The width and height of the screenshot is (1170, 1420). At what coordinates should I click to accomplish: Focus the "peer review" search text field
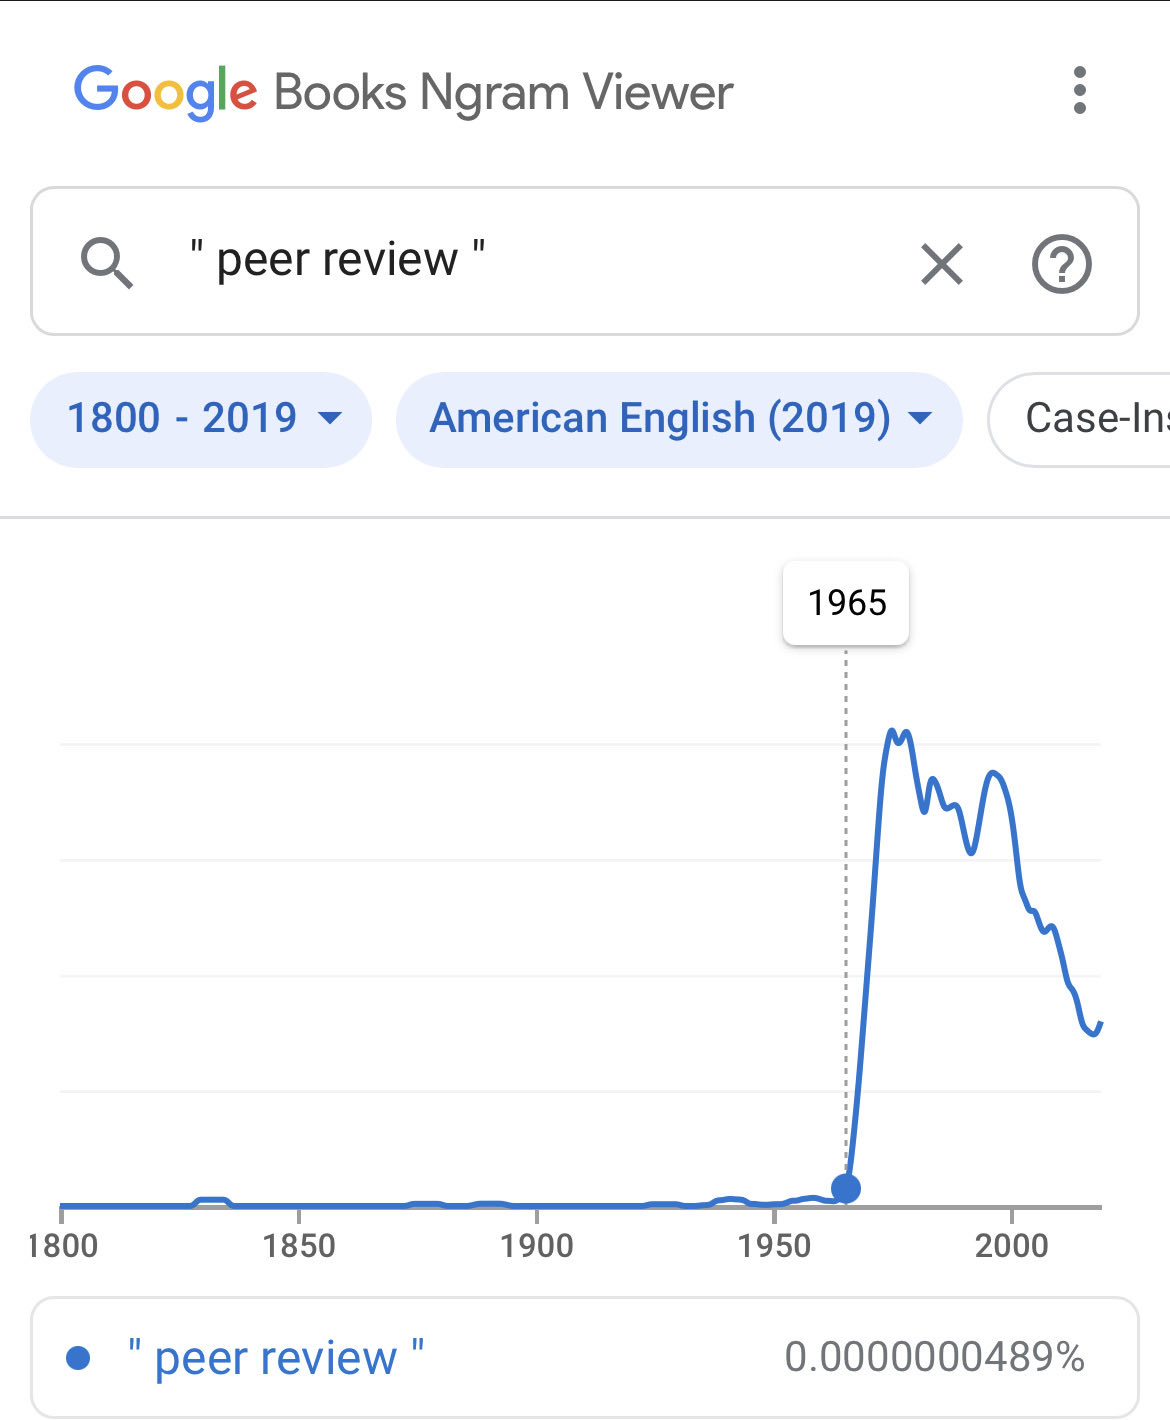tap(500, 260)
